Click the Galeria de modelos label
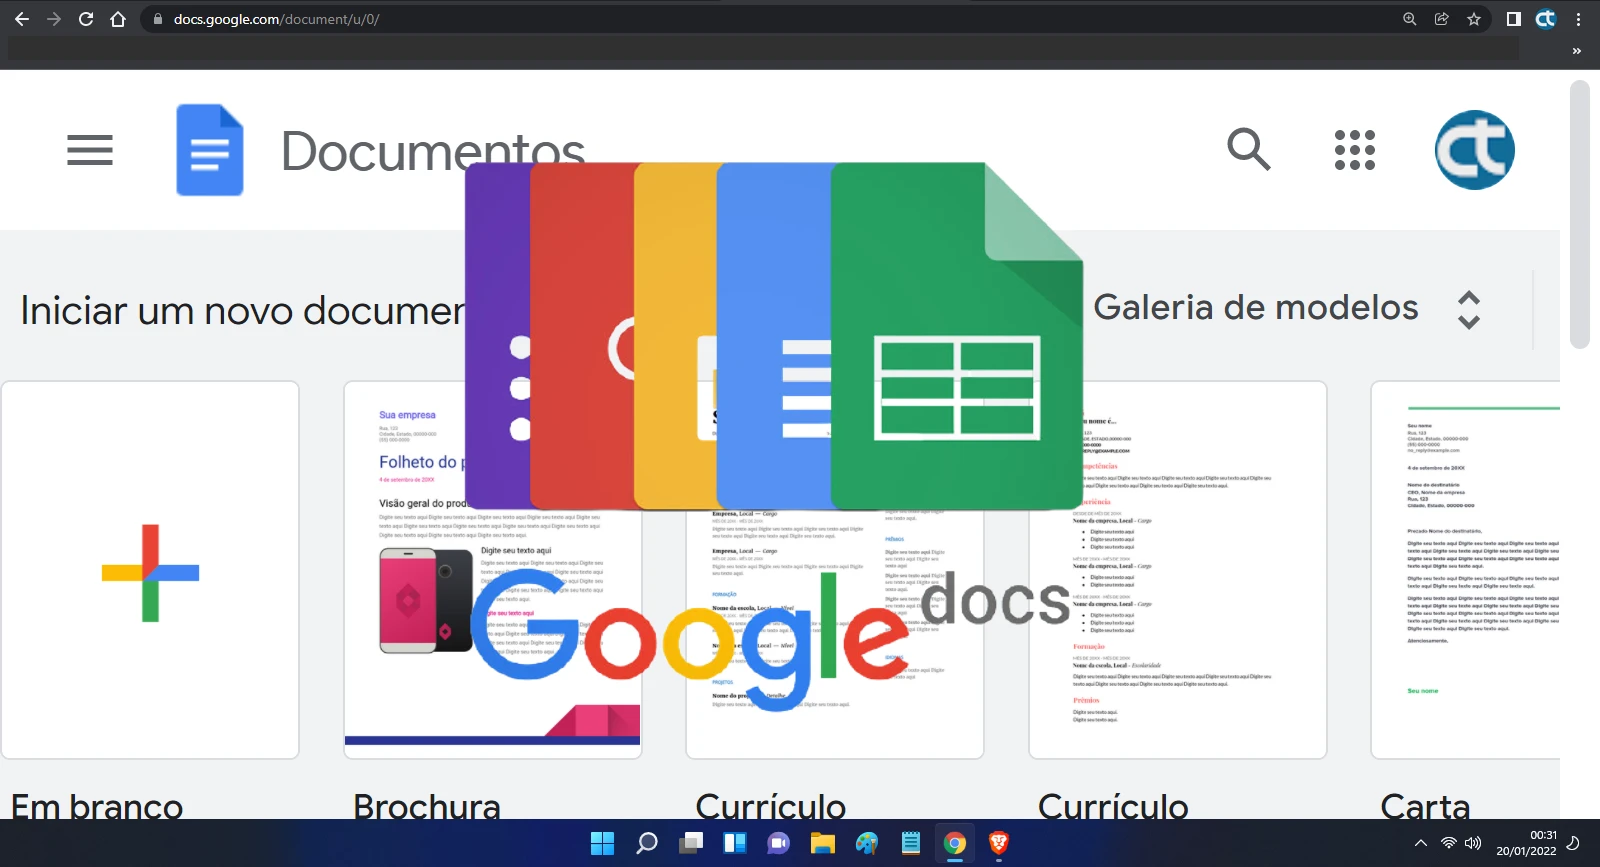Screen dimensions: 1600x867 click(x=1255, y=308)
